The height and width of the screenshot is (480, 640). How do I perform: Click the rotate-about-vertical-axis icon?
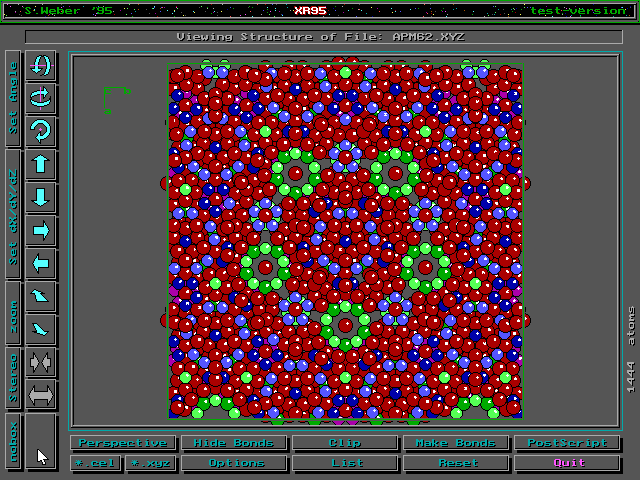pos(40,98)
